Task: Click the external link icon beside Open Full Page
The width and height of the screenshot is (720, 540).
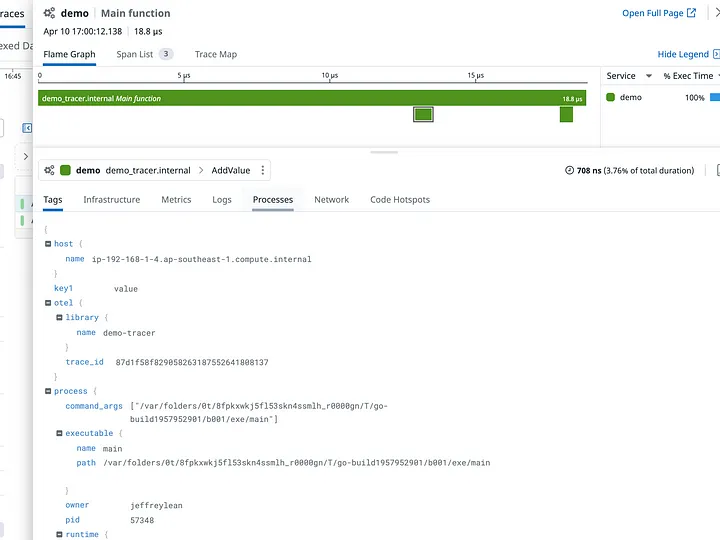Action: pyautogui.click(x=691, y=13)
